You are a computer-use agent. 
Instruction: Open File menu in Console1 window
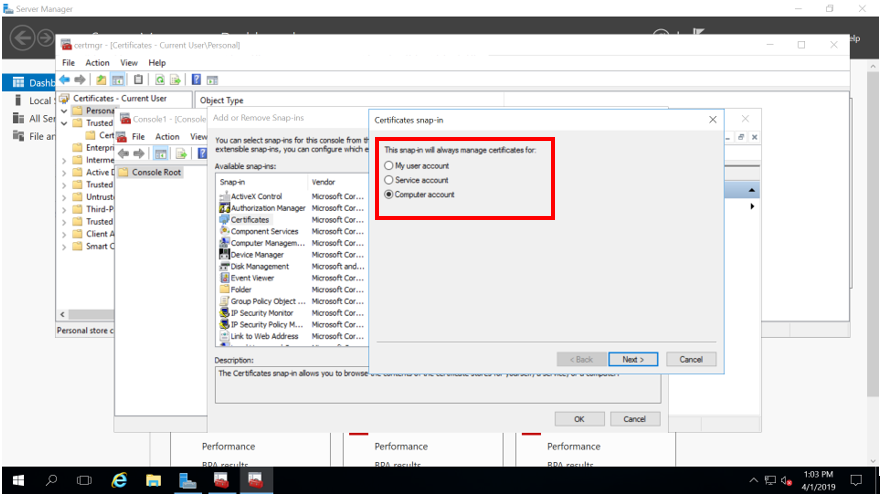click(138, 137)
